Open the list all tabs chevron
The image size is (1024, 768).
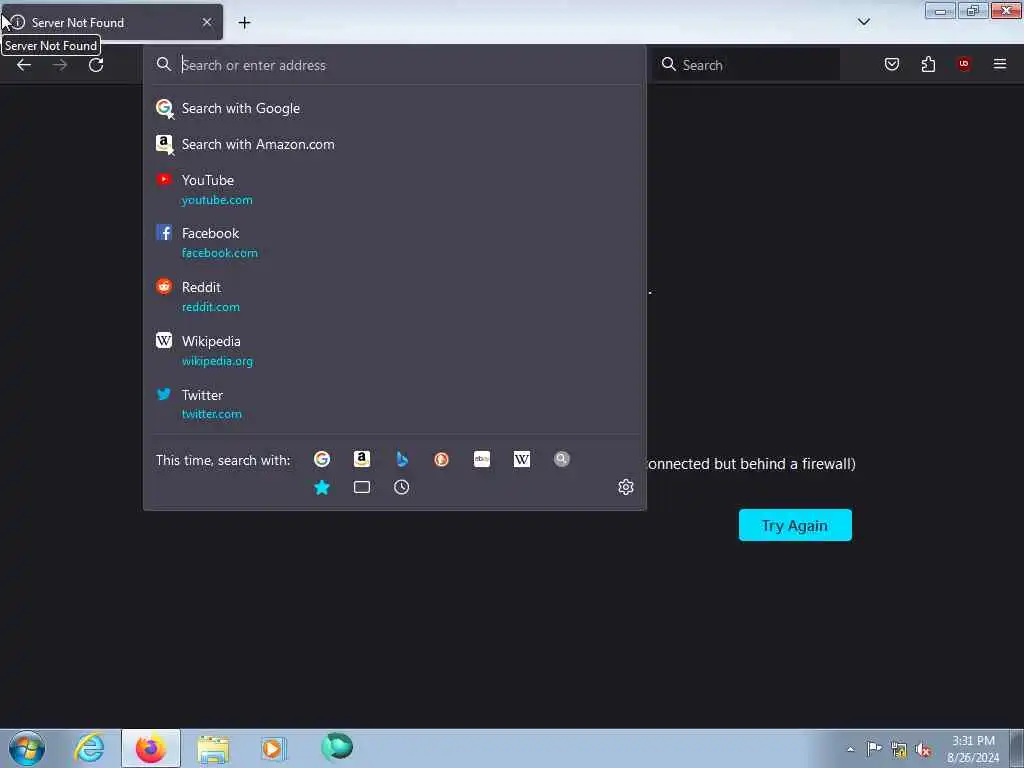[x=863, y=22]
